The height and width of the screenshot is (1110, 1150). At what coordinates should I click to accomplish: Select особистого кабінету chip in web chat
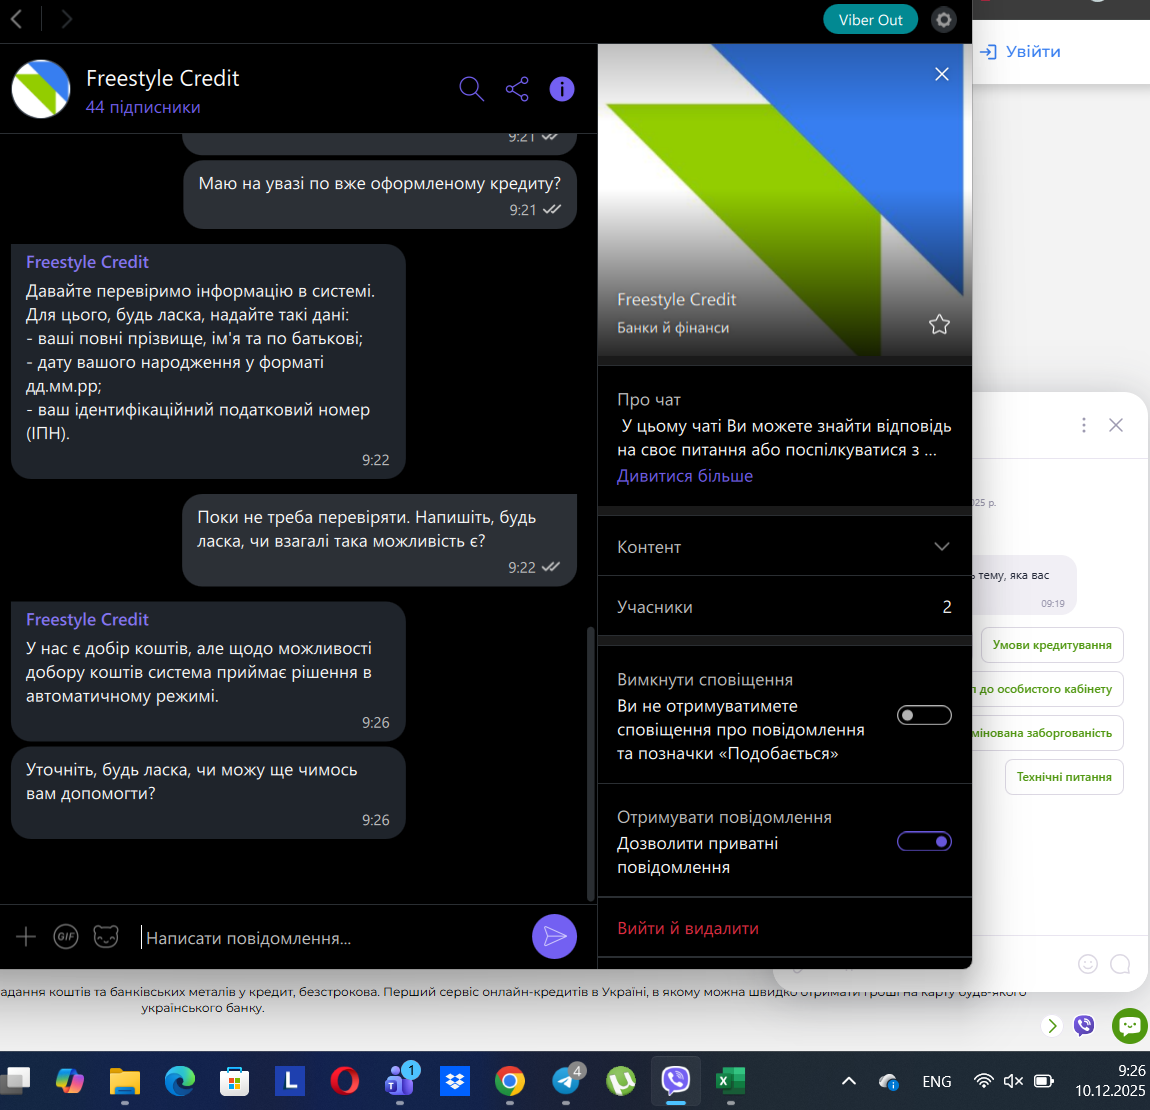click(x=1047, y=689)
